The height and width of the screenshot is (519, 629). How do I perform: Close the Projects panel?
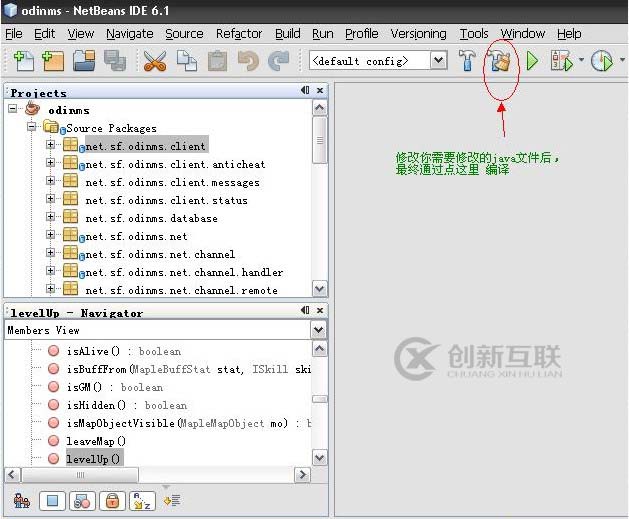320,91
